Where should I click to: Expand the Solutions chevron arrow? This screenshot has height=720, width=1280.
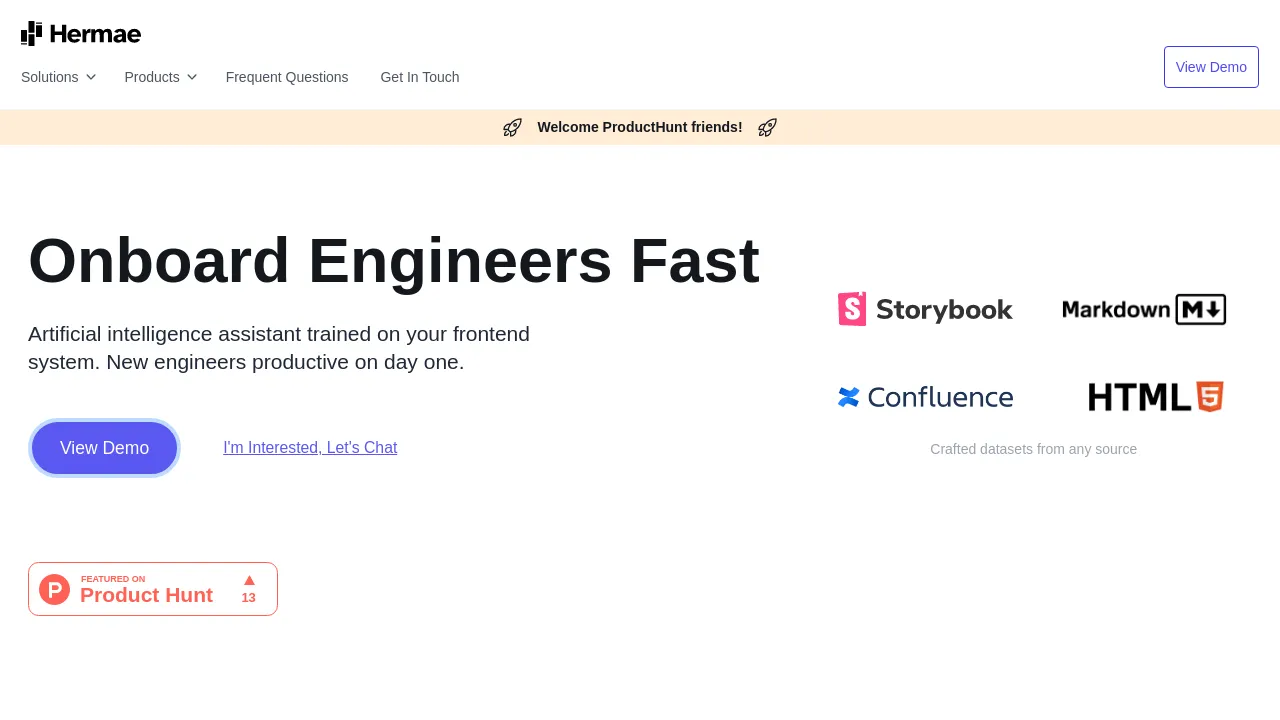click(x=91, y=77)
